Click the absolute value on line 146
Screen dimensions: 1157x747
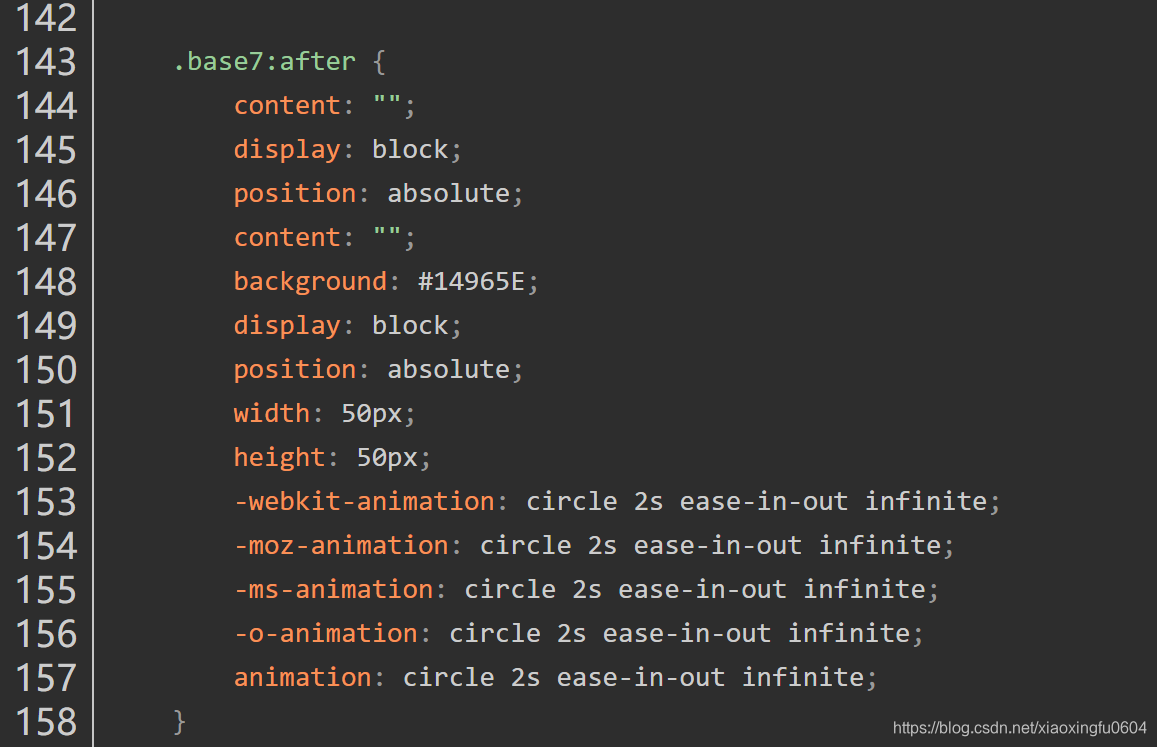(449, 193)
